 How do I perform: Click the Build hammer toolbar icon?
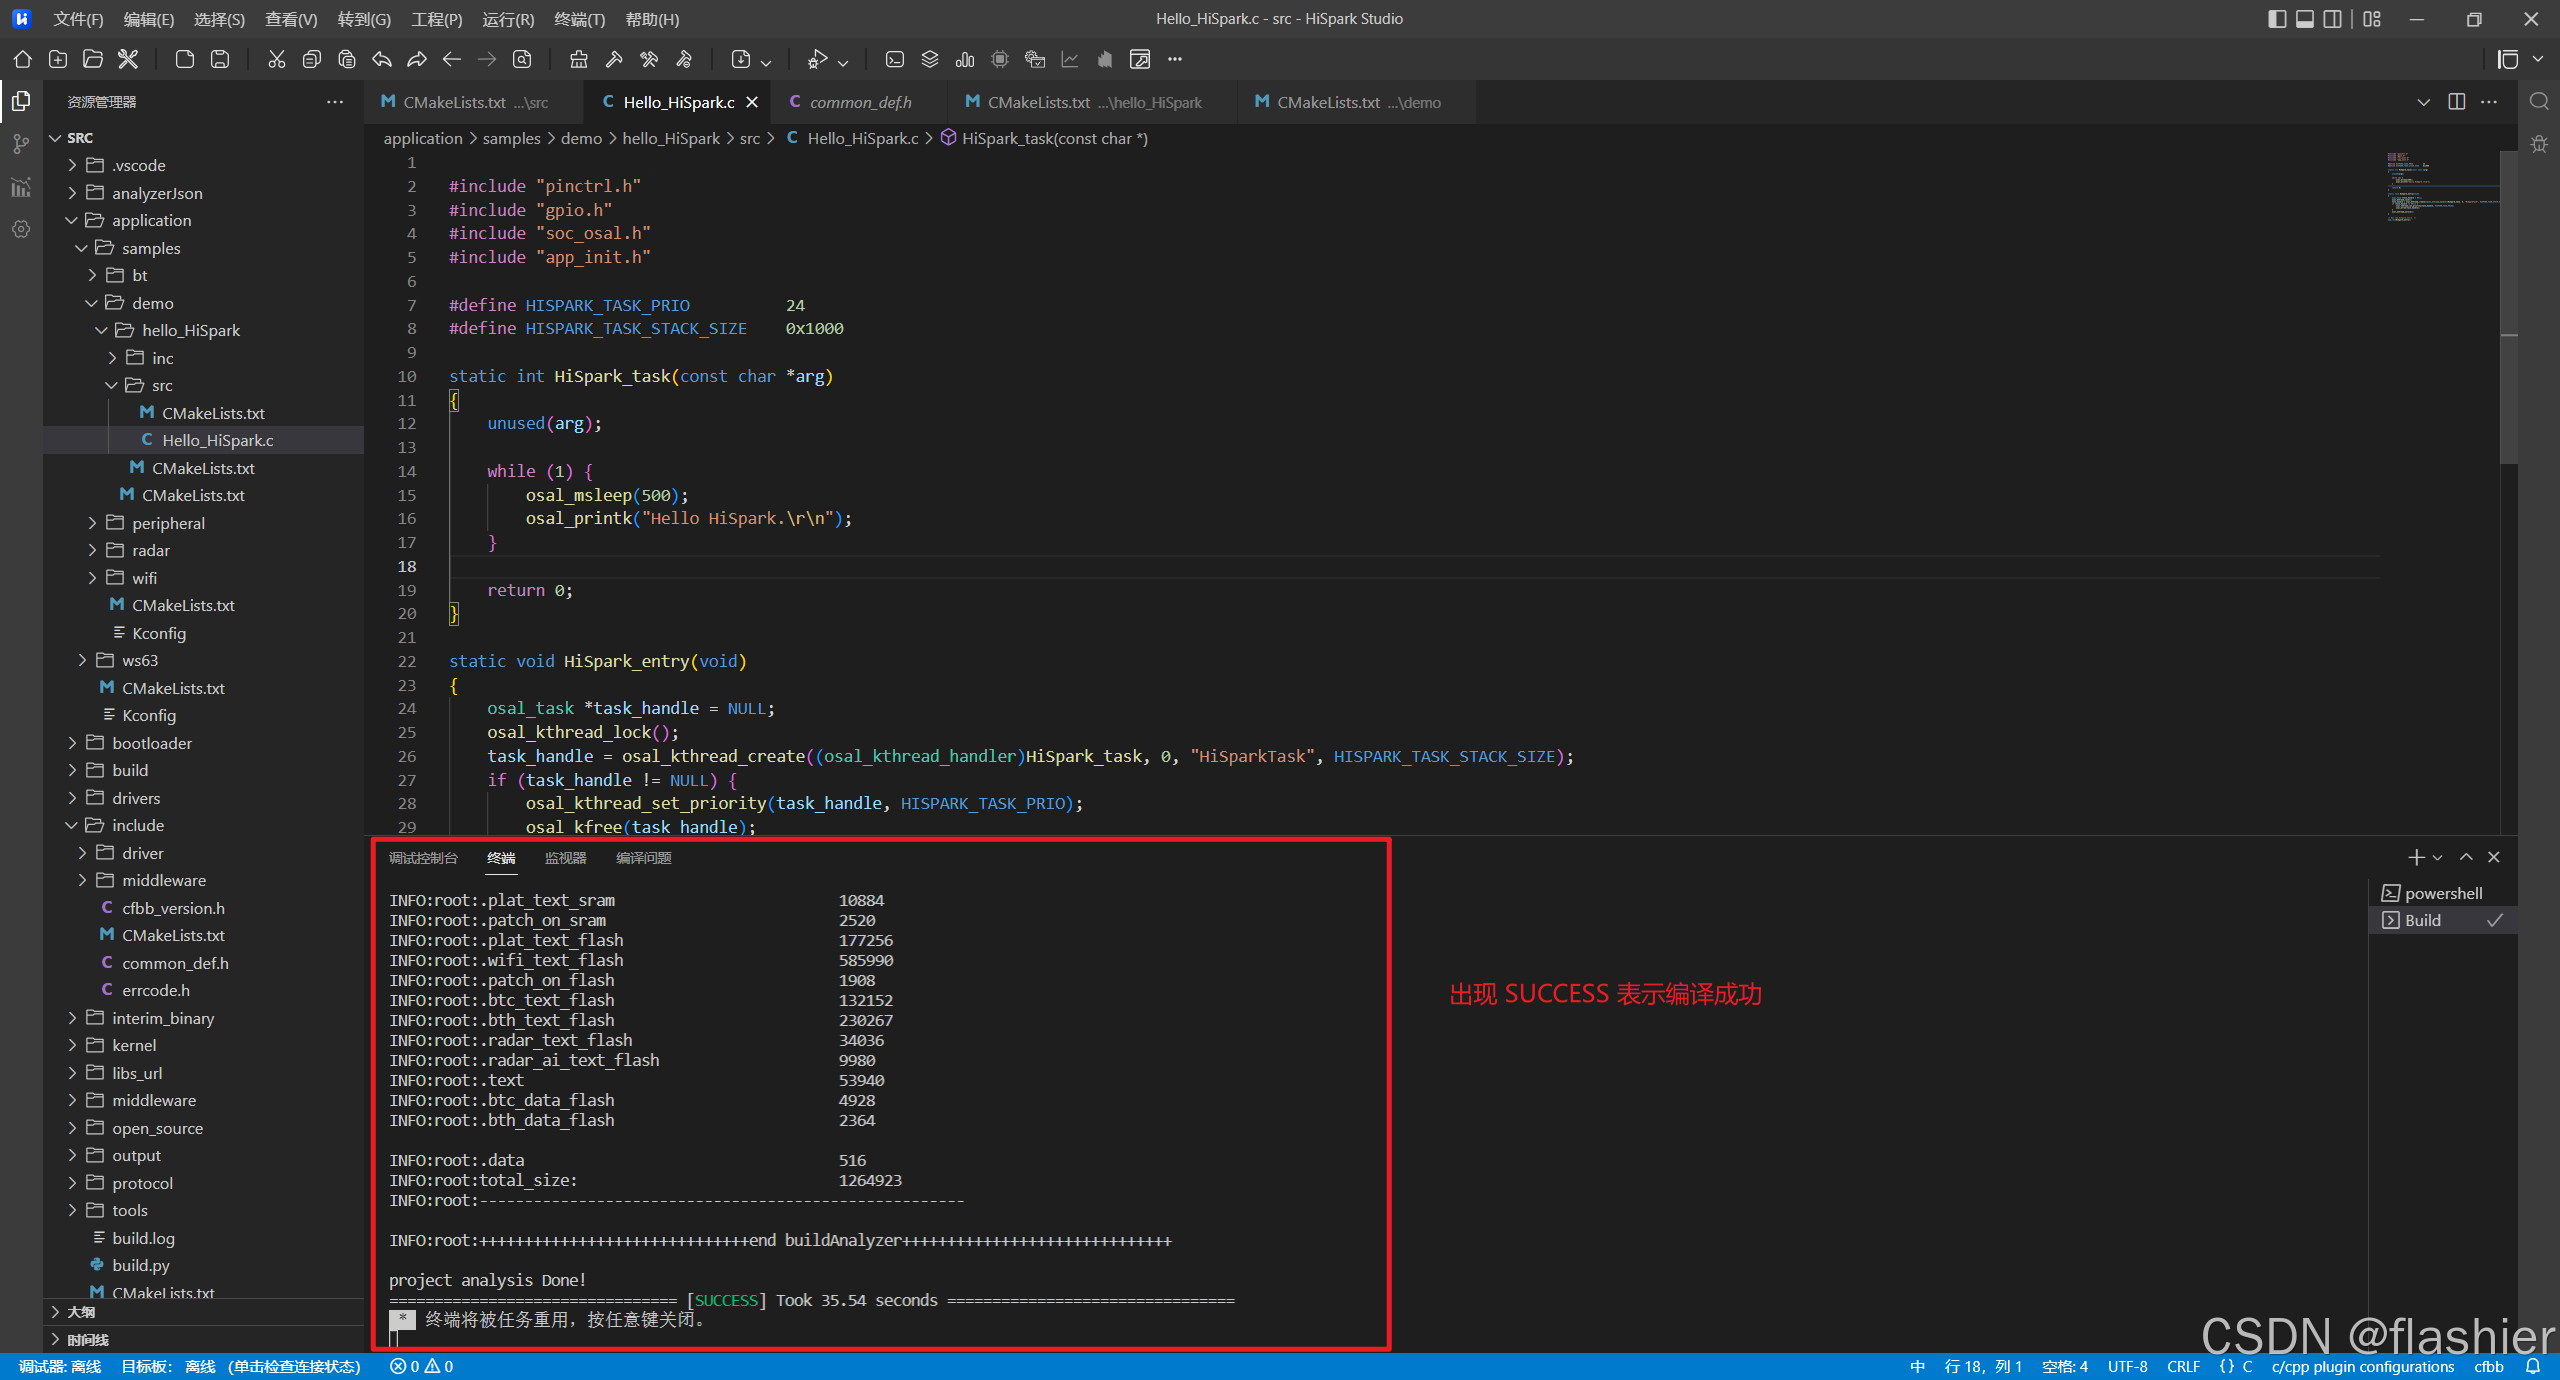coord(614,59)
